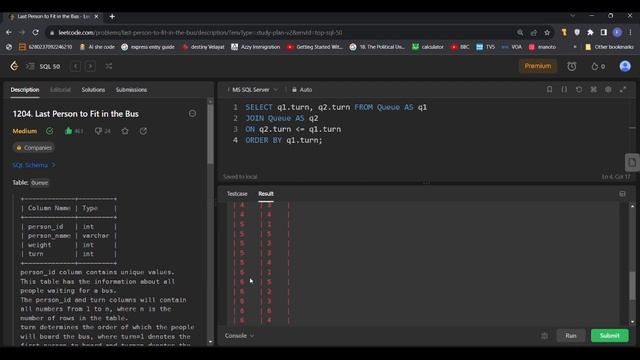Screen dimensions: 640x360
Task: Open the timer alarm clock icon
Action: (572, 66)
